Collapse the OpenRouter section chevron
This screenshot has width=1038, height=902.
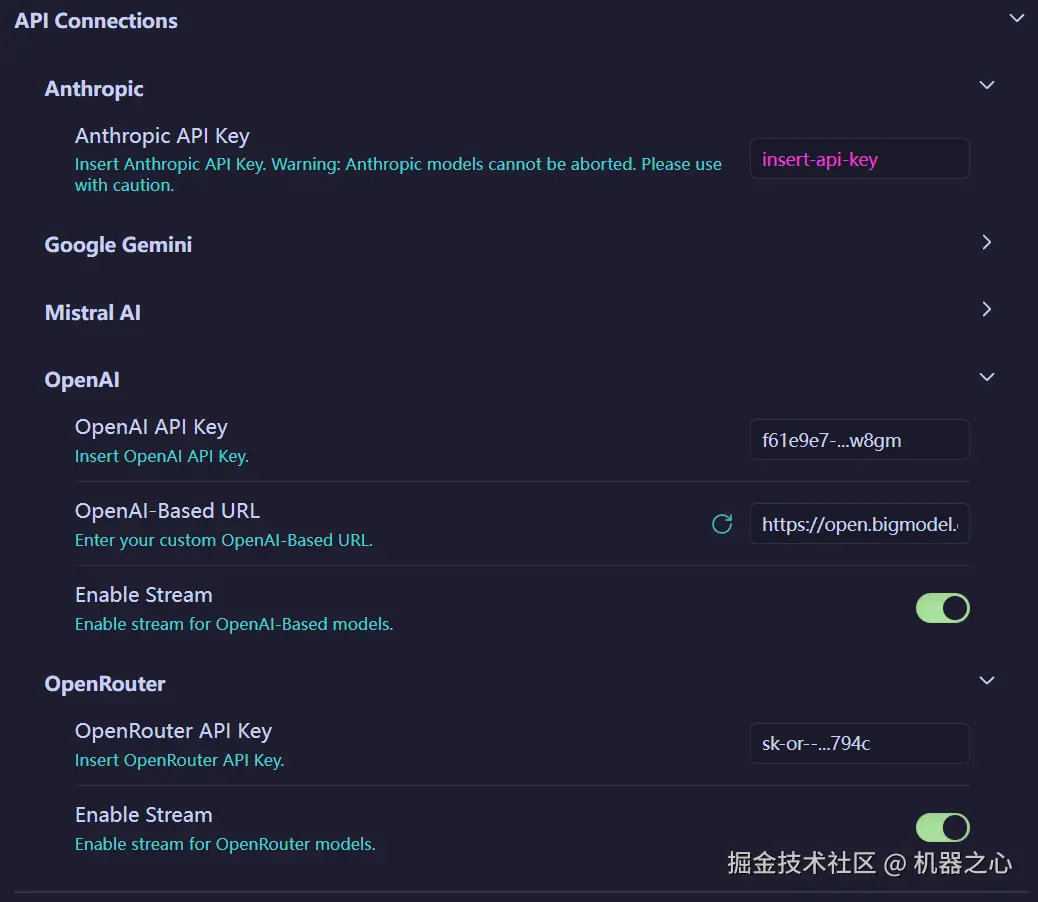[986, 680]
